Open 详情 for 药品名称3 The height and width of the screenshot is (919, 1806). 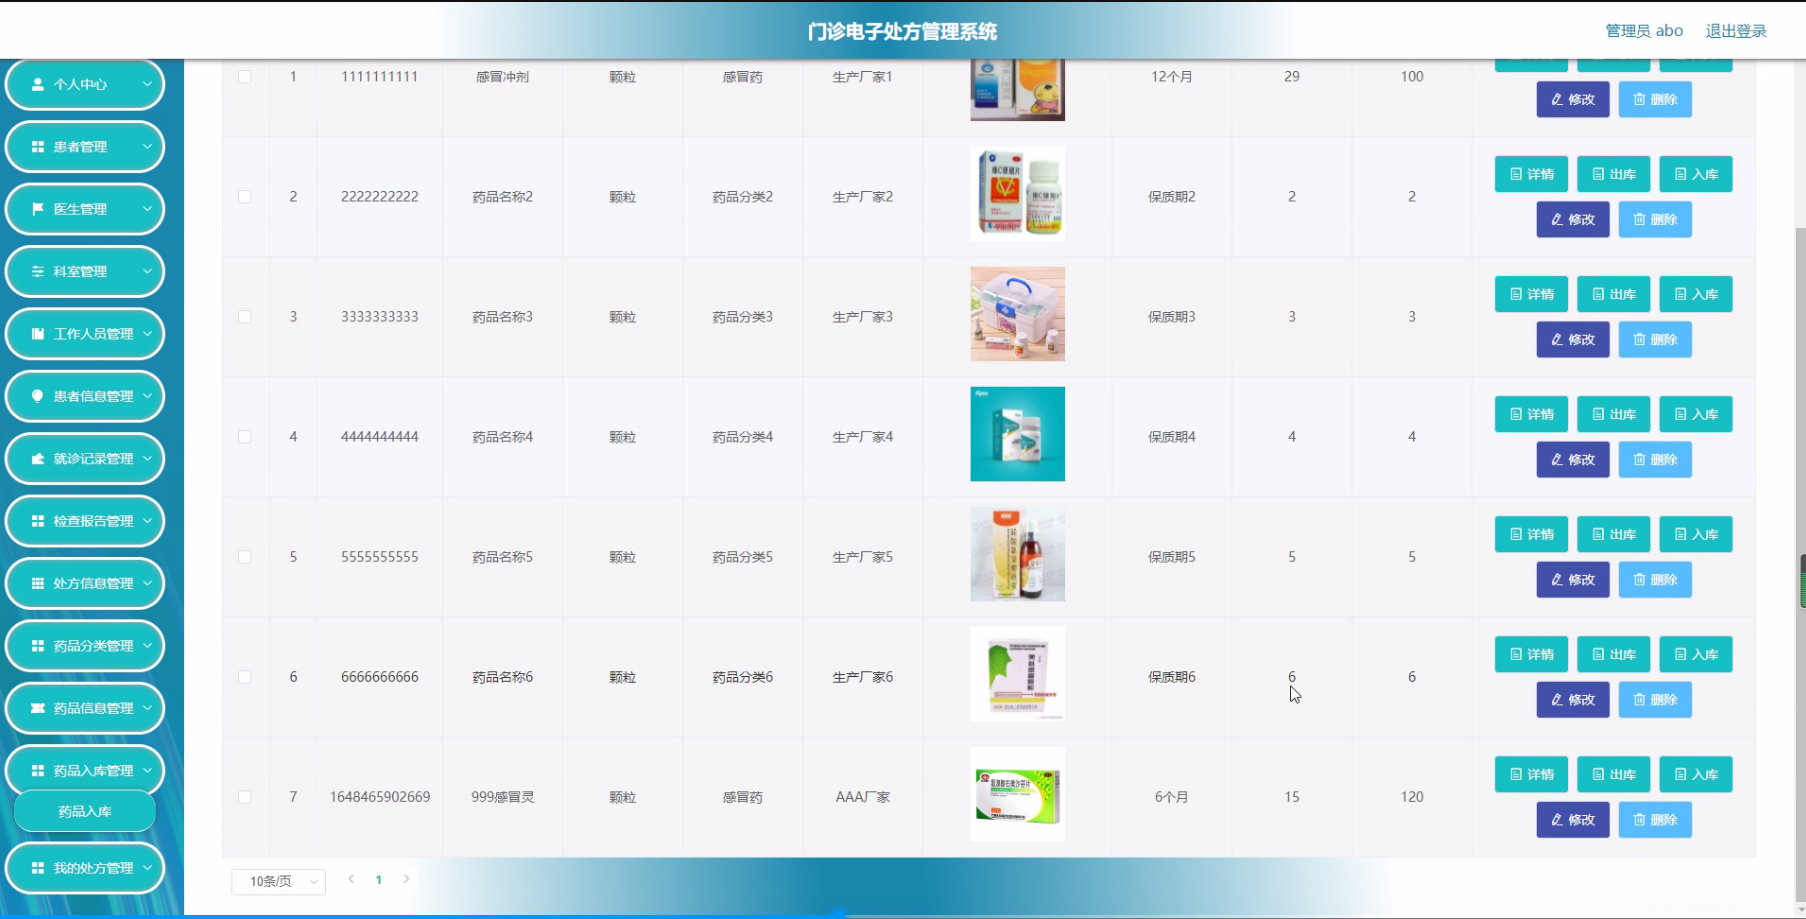click(x=1531, y=294)
